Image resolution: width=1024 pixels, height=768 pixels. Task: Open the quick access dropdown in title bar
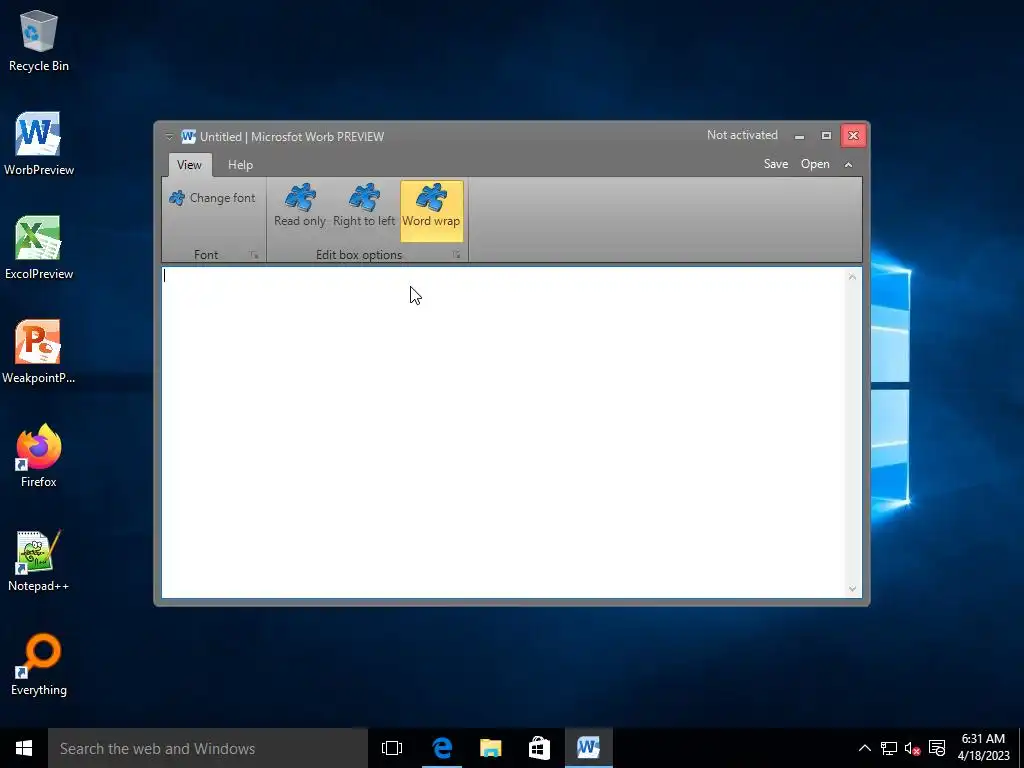pos(169,136)
